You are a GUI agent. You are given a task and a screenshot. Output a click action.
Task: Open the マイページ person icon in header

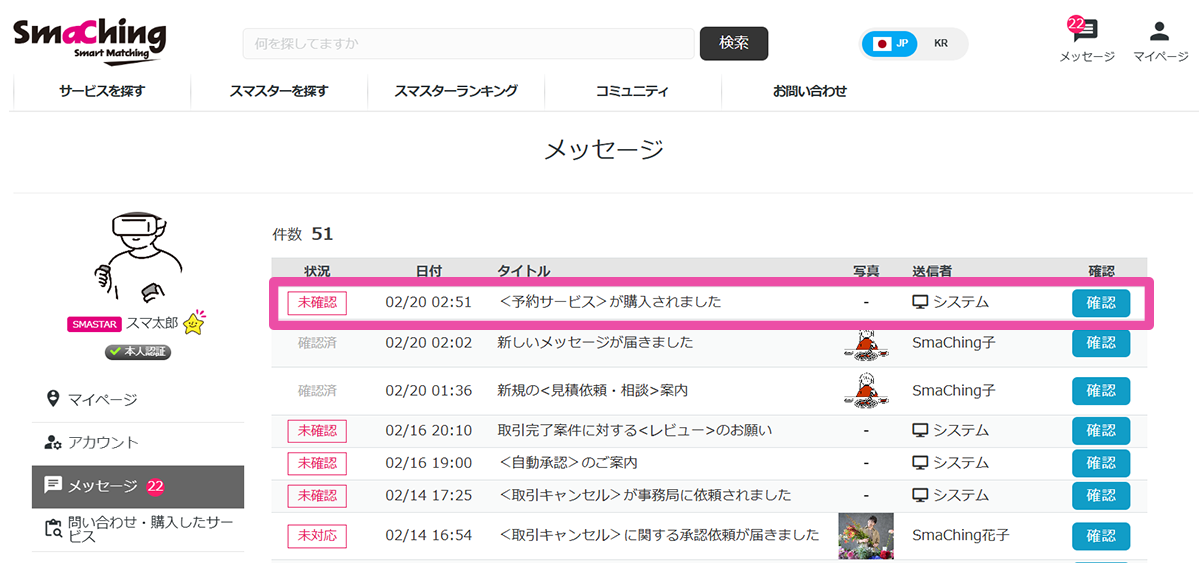1160,32
